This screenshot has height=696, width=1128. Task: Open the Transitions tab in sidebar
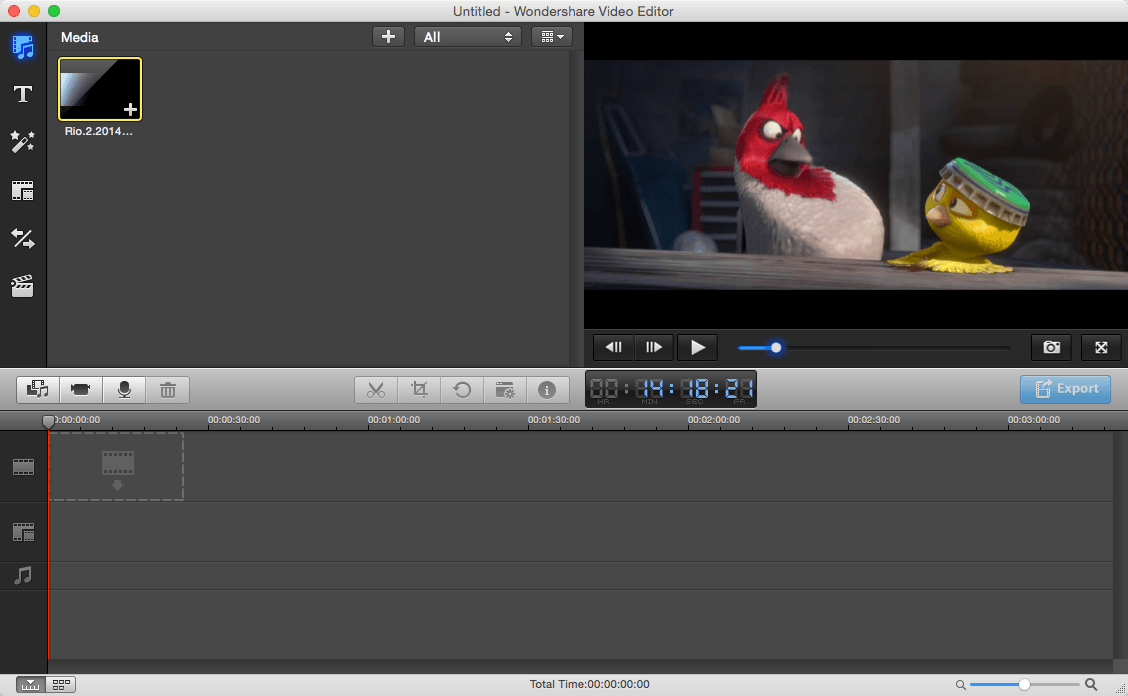(23, 238)
